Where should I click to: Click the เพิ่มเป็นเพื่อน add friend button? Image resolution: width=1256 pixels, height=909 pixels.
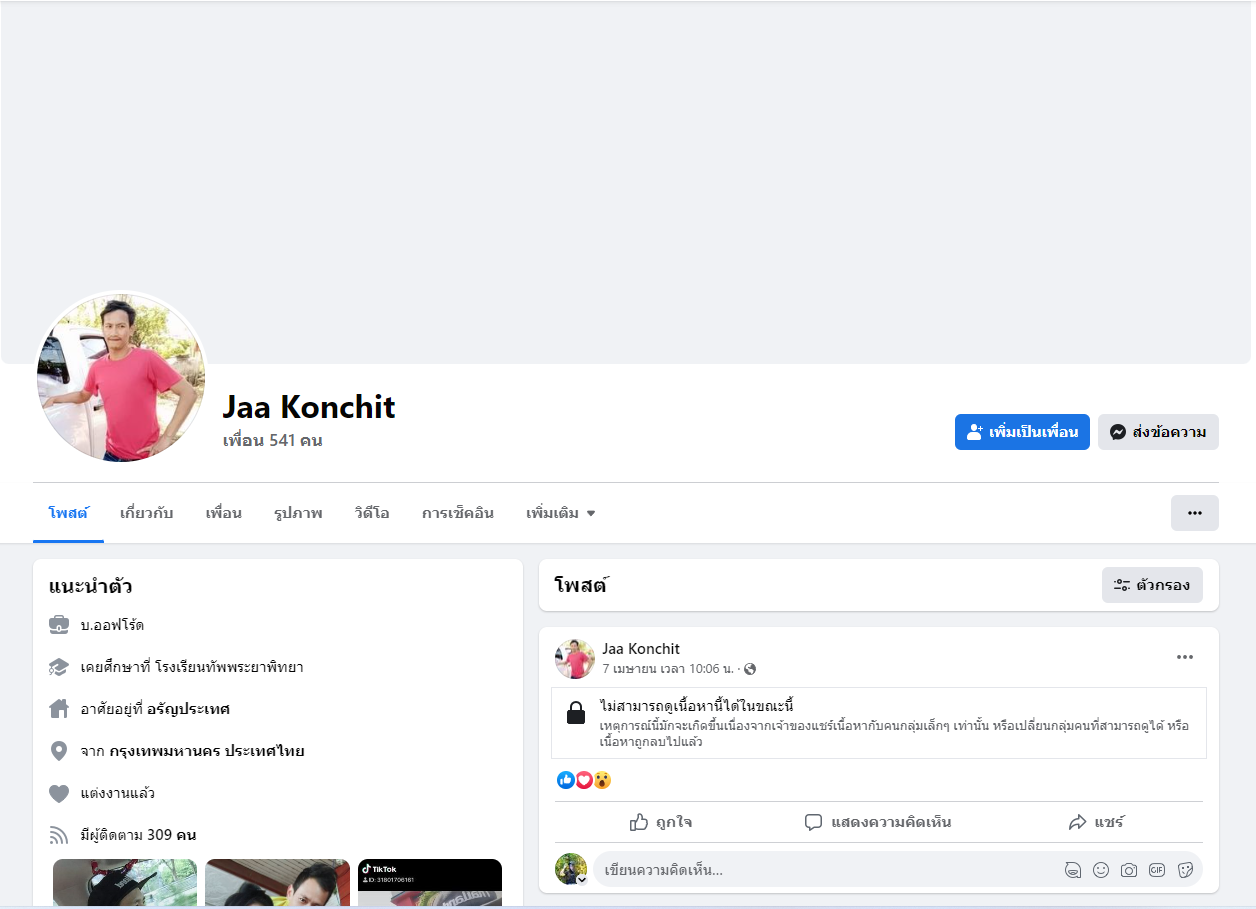[1022, 432]
